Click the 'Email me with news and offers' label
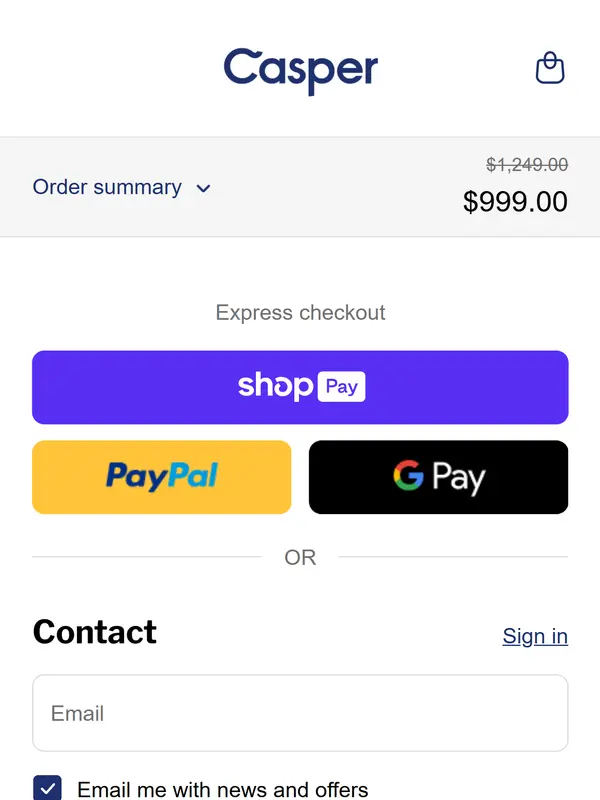This screenshot has width=600, height=800. 222,789
